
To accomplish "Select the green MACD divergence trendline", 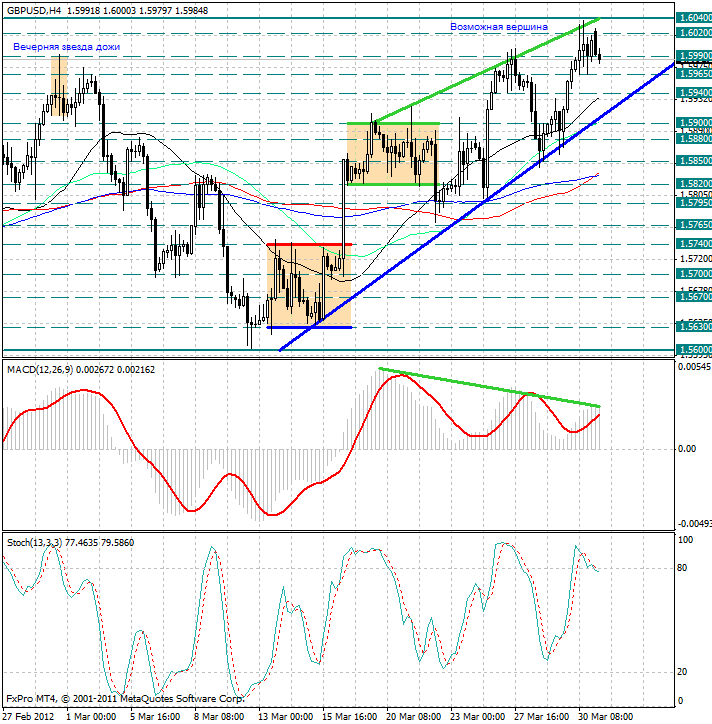I will pos(489,387).
